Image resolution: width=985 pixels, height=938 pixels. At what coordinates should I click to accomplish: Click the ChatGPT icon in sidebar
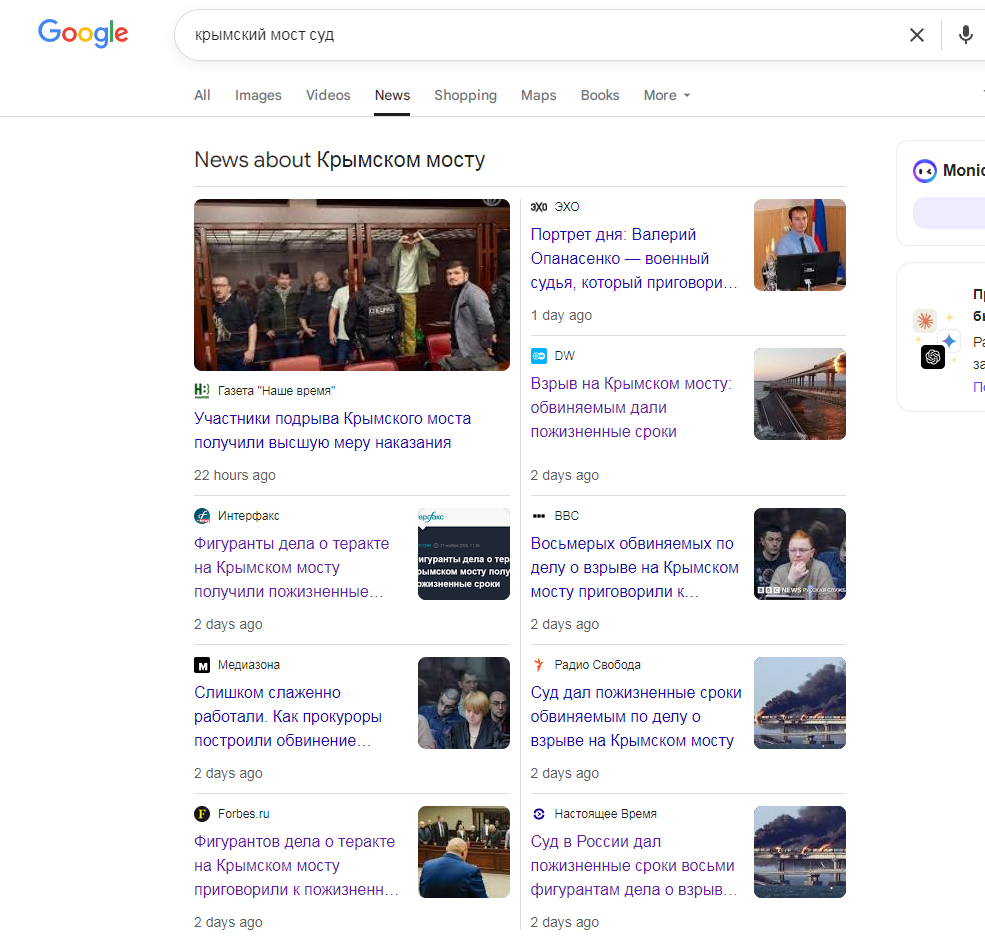pos(932,357)
